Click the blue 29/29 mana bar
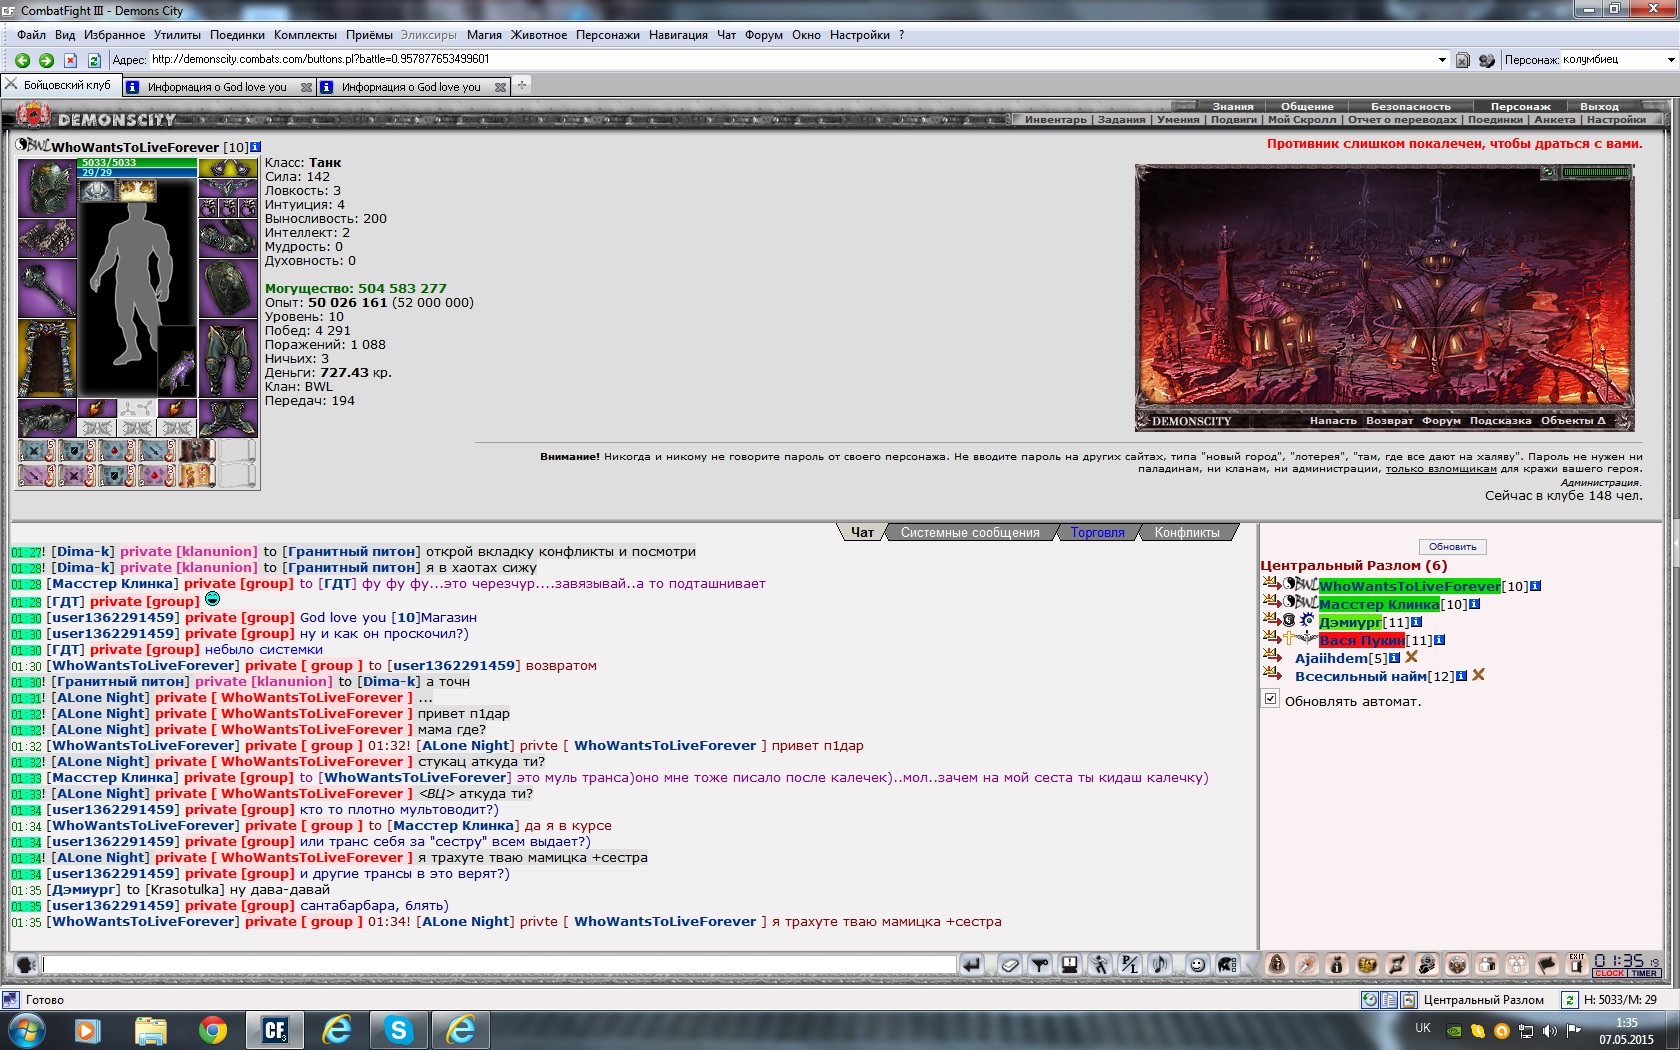The width and height of the screenshot is (1680, 1050). (138, 173)
